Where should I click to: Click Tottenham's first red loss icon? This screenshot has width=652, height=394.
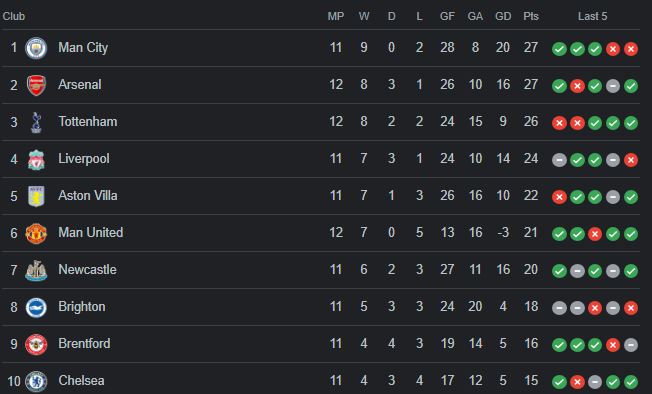click(559, 123)
